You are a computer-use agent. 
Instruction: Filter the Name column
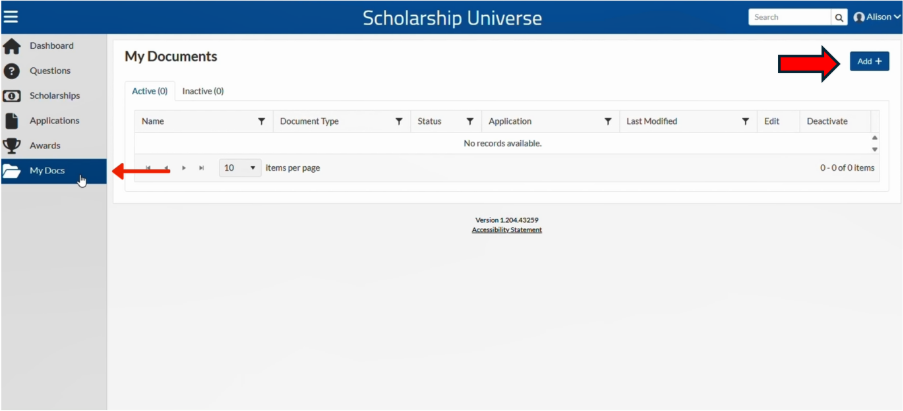click(261, 121)
